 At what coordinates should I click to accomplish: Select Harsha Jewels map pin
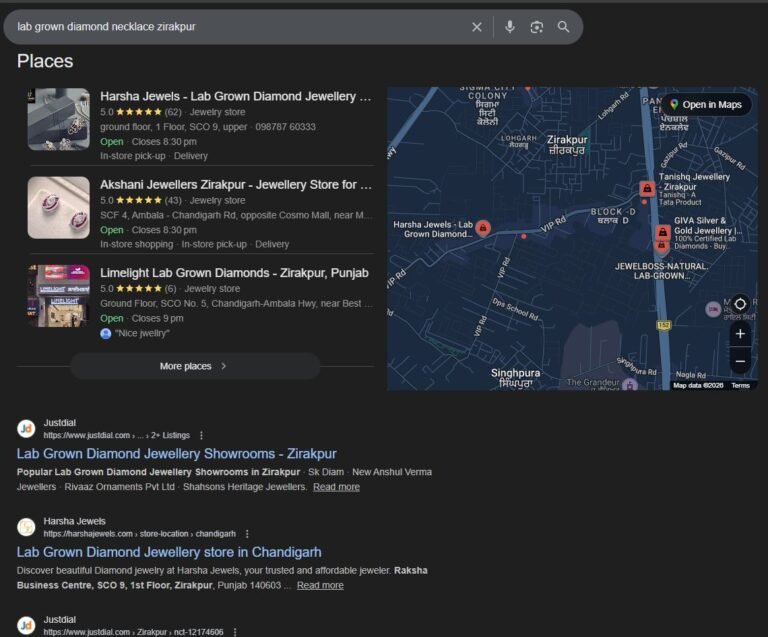click(483, 228)
